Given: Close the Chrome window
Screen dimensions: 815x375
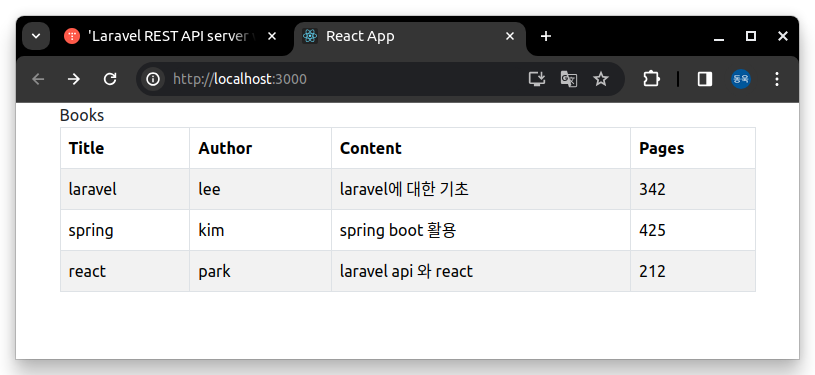Looking at the screenshot, I should pyautogui.click(x=783, y=36).
